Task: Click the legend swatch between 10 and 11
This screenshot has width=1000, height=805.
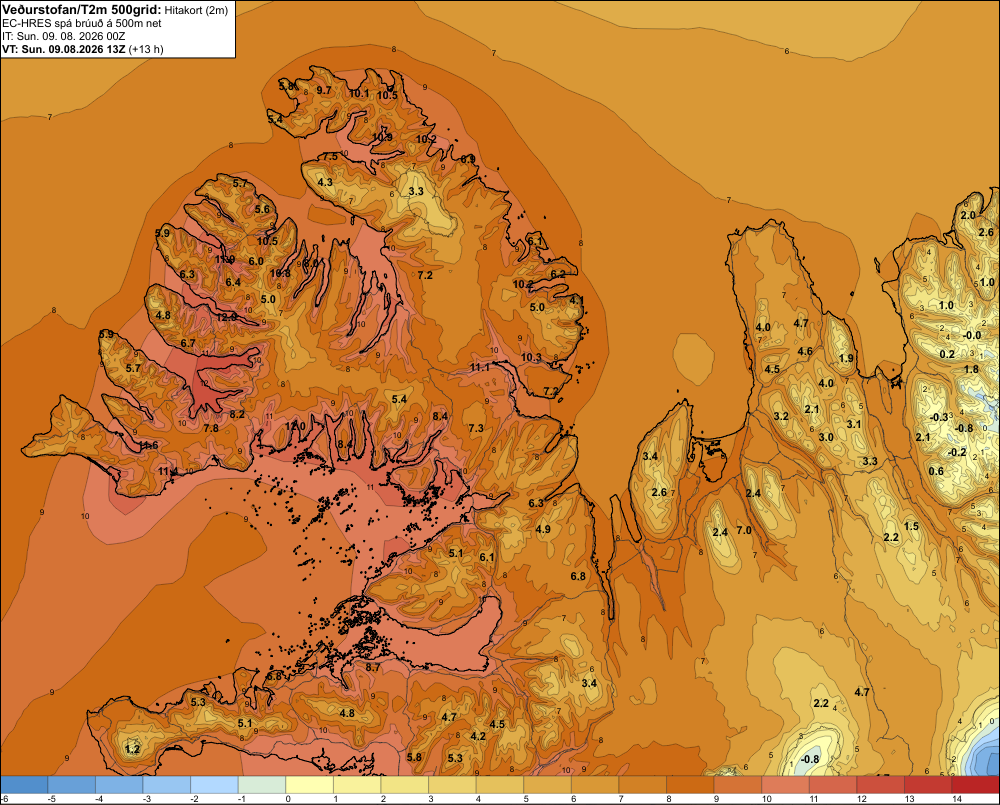Action: (785, 785)
